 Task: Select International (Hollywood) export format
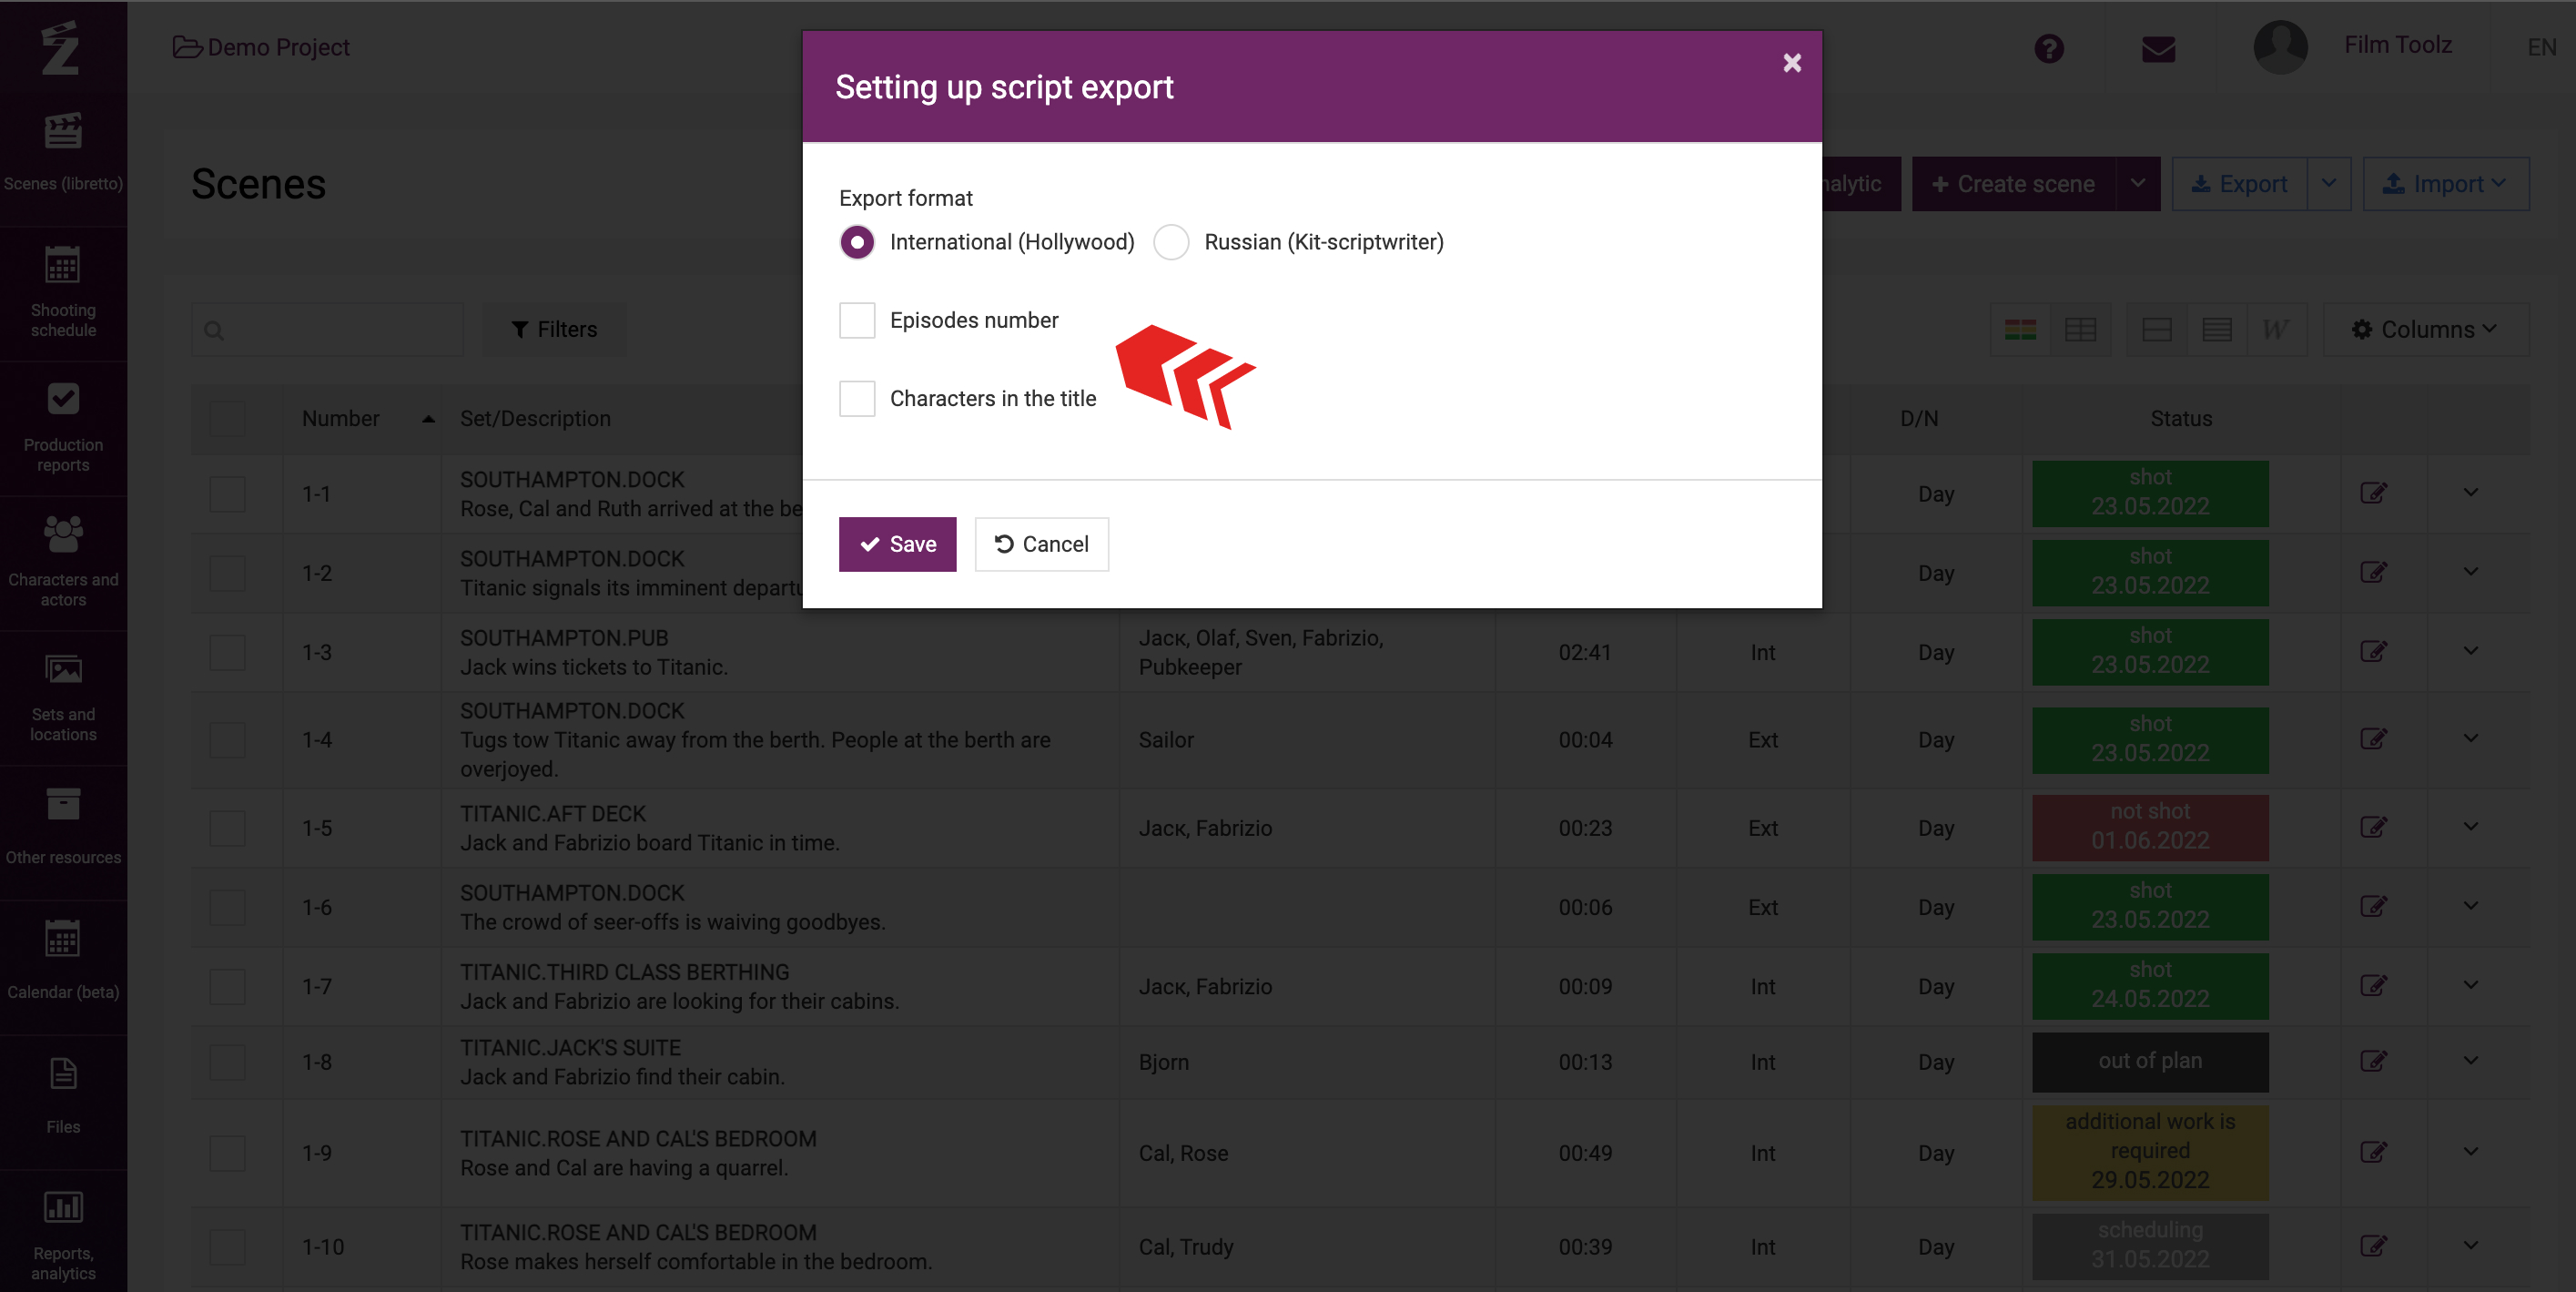click(857, 242)
